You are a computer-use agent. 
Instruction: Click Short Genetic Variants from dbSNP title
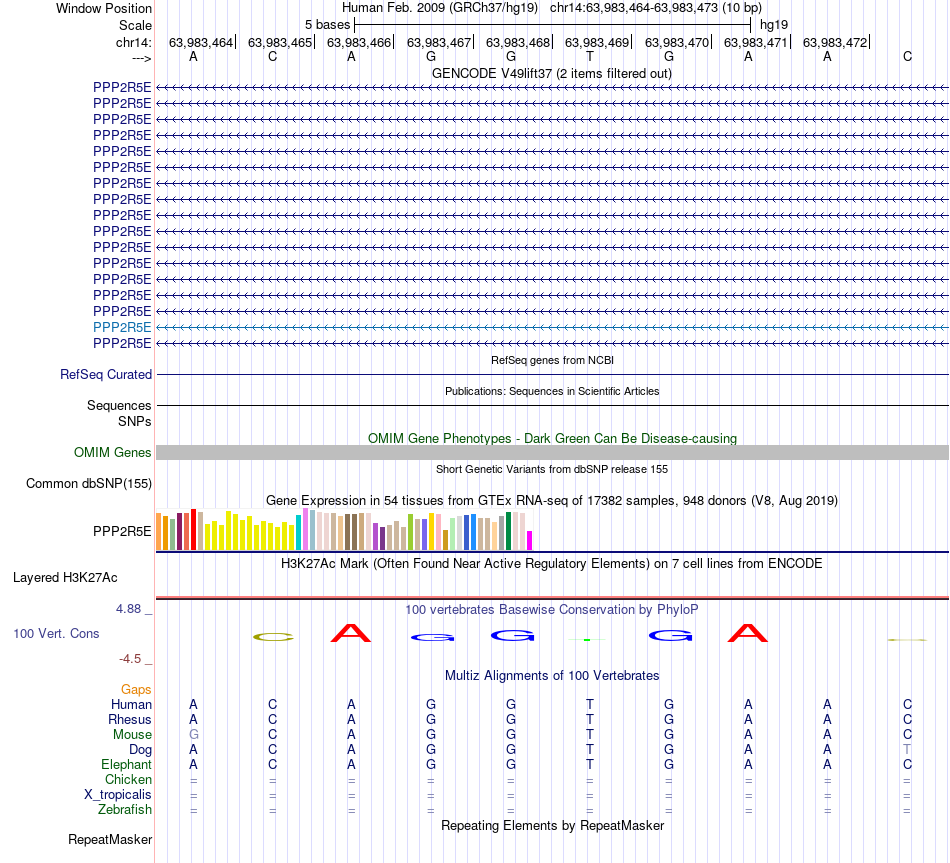pos(552,469)
